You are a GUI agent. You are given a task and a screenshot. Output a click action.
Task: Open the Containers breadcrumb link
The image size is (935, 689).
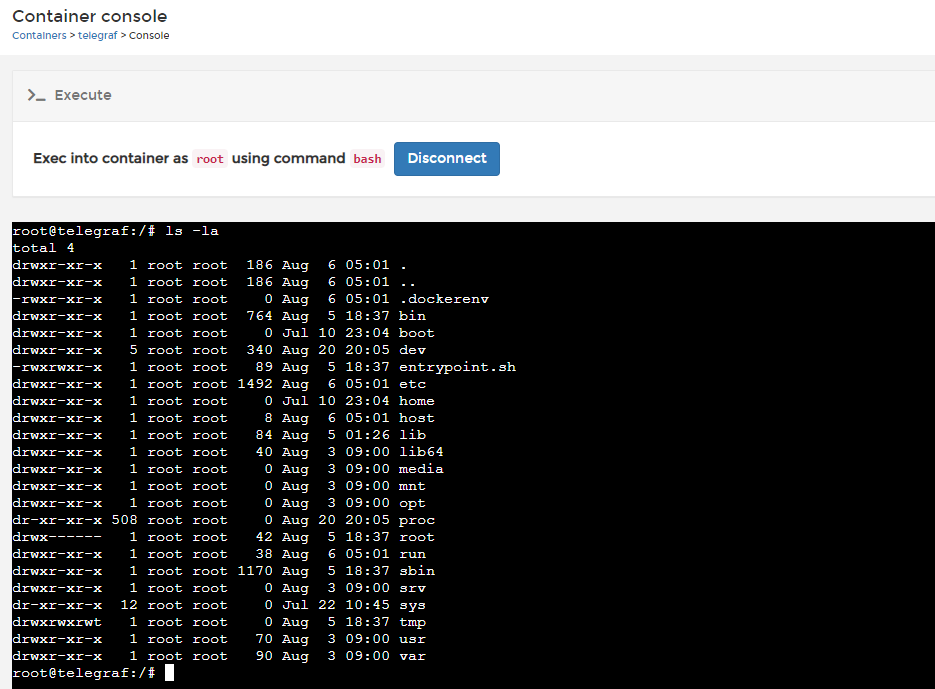[x=39, y=35]
